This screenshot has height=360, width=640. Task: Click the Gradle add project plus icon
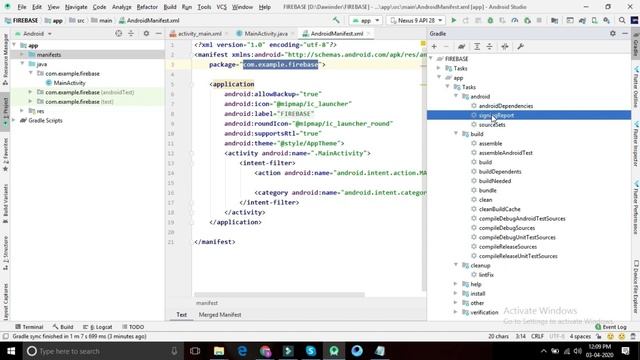click(434, 47)
